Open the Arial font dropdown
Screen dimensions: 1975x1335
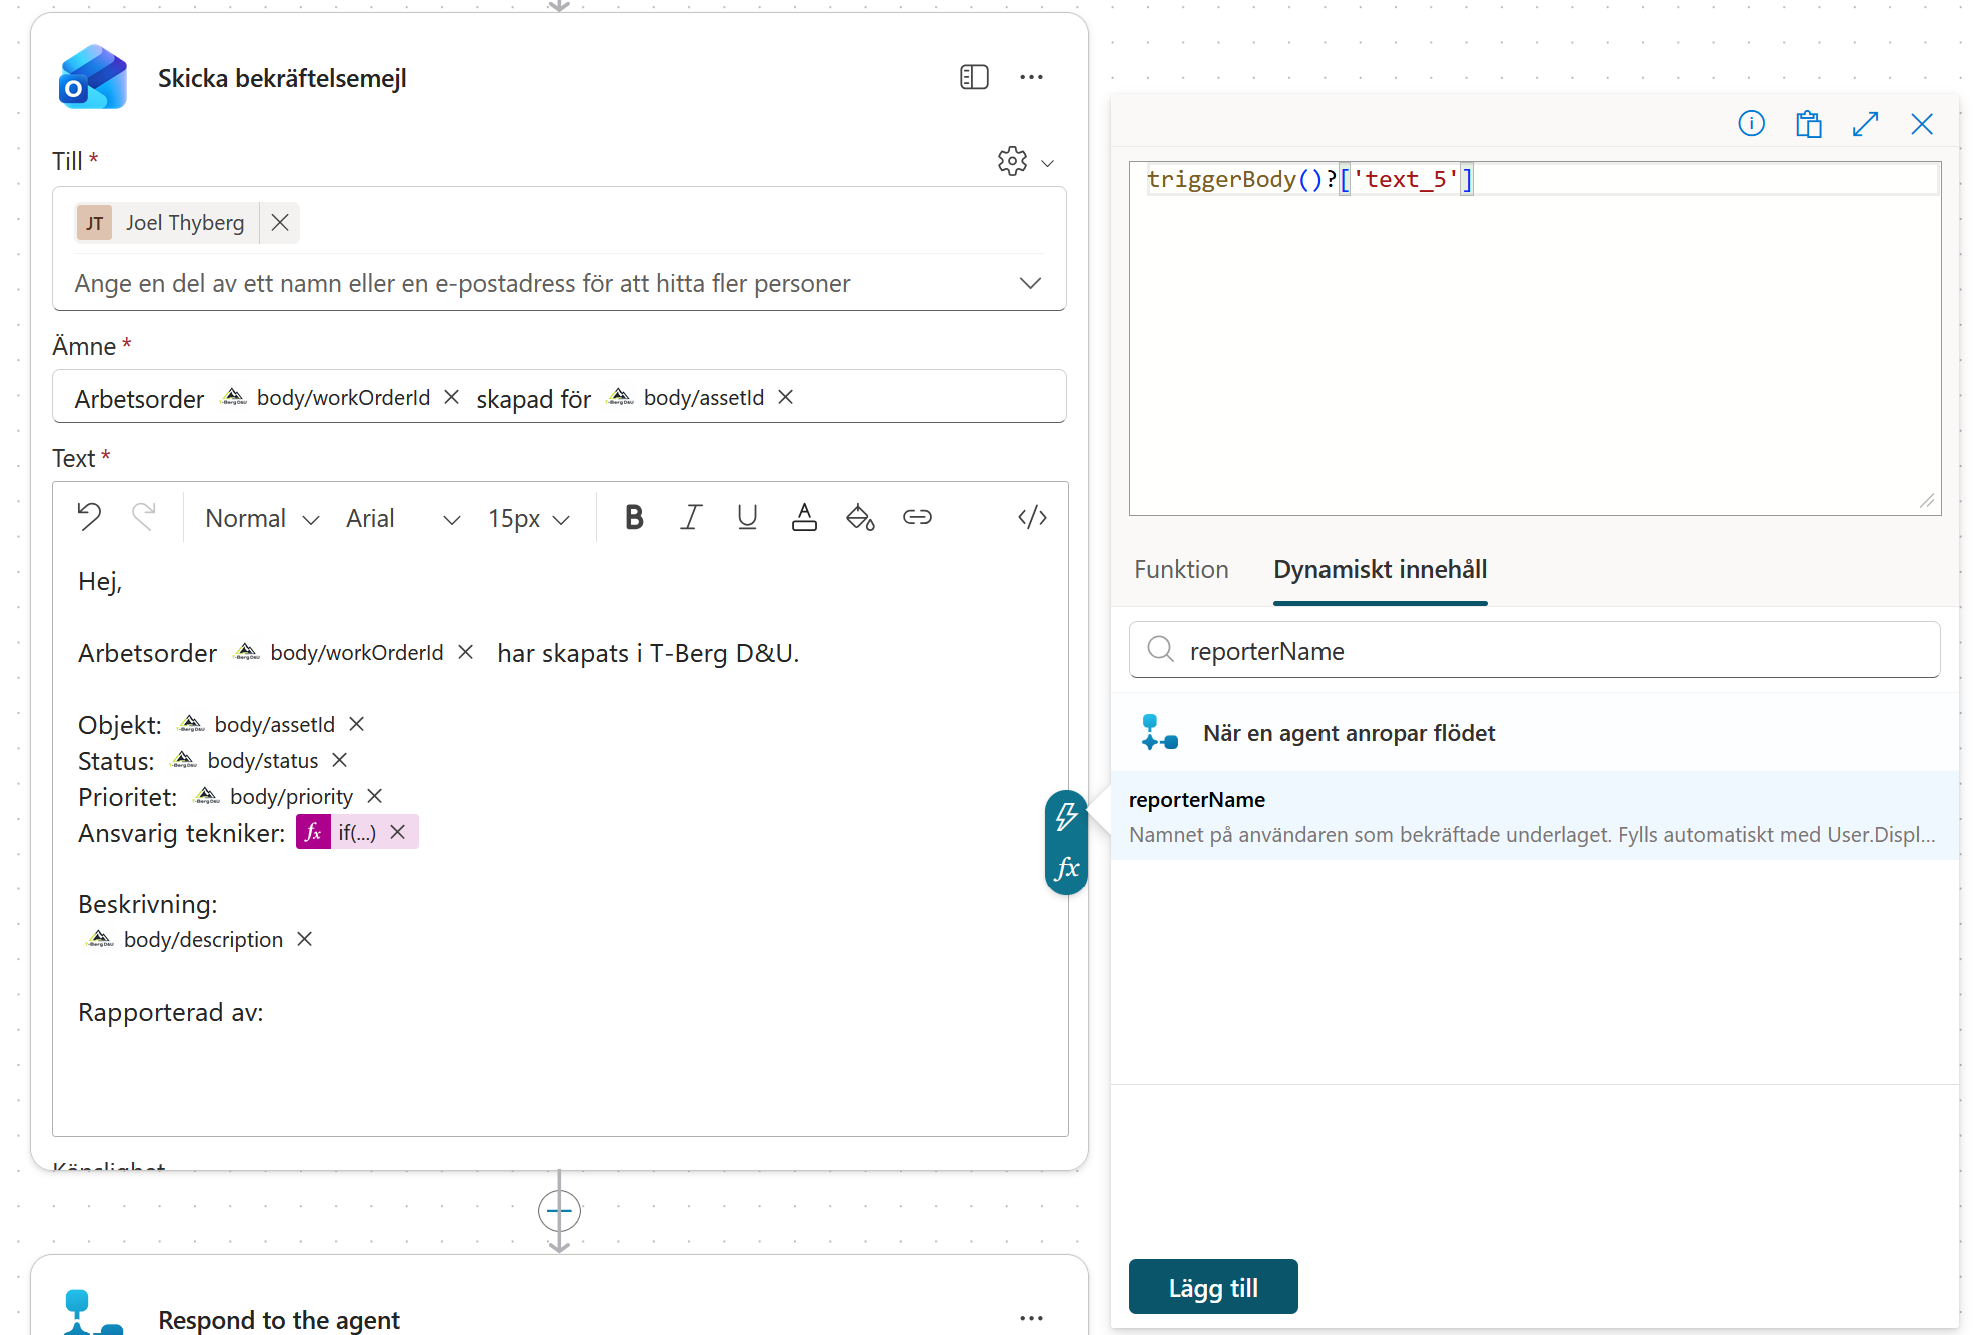tap(402, 518)
